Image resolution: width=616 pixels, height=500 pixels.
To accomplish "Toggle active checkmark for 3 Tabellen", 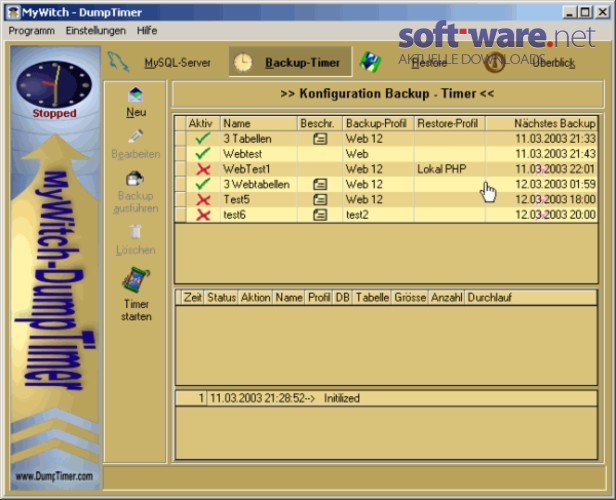I will 203,138.
